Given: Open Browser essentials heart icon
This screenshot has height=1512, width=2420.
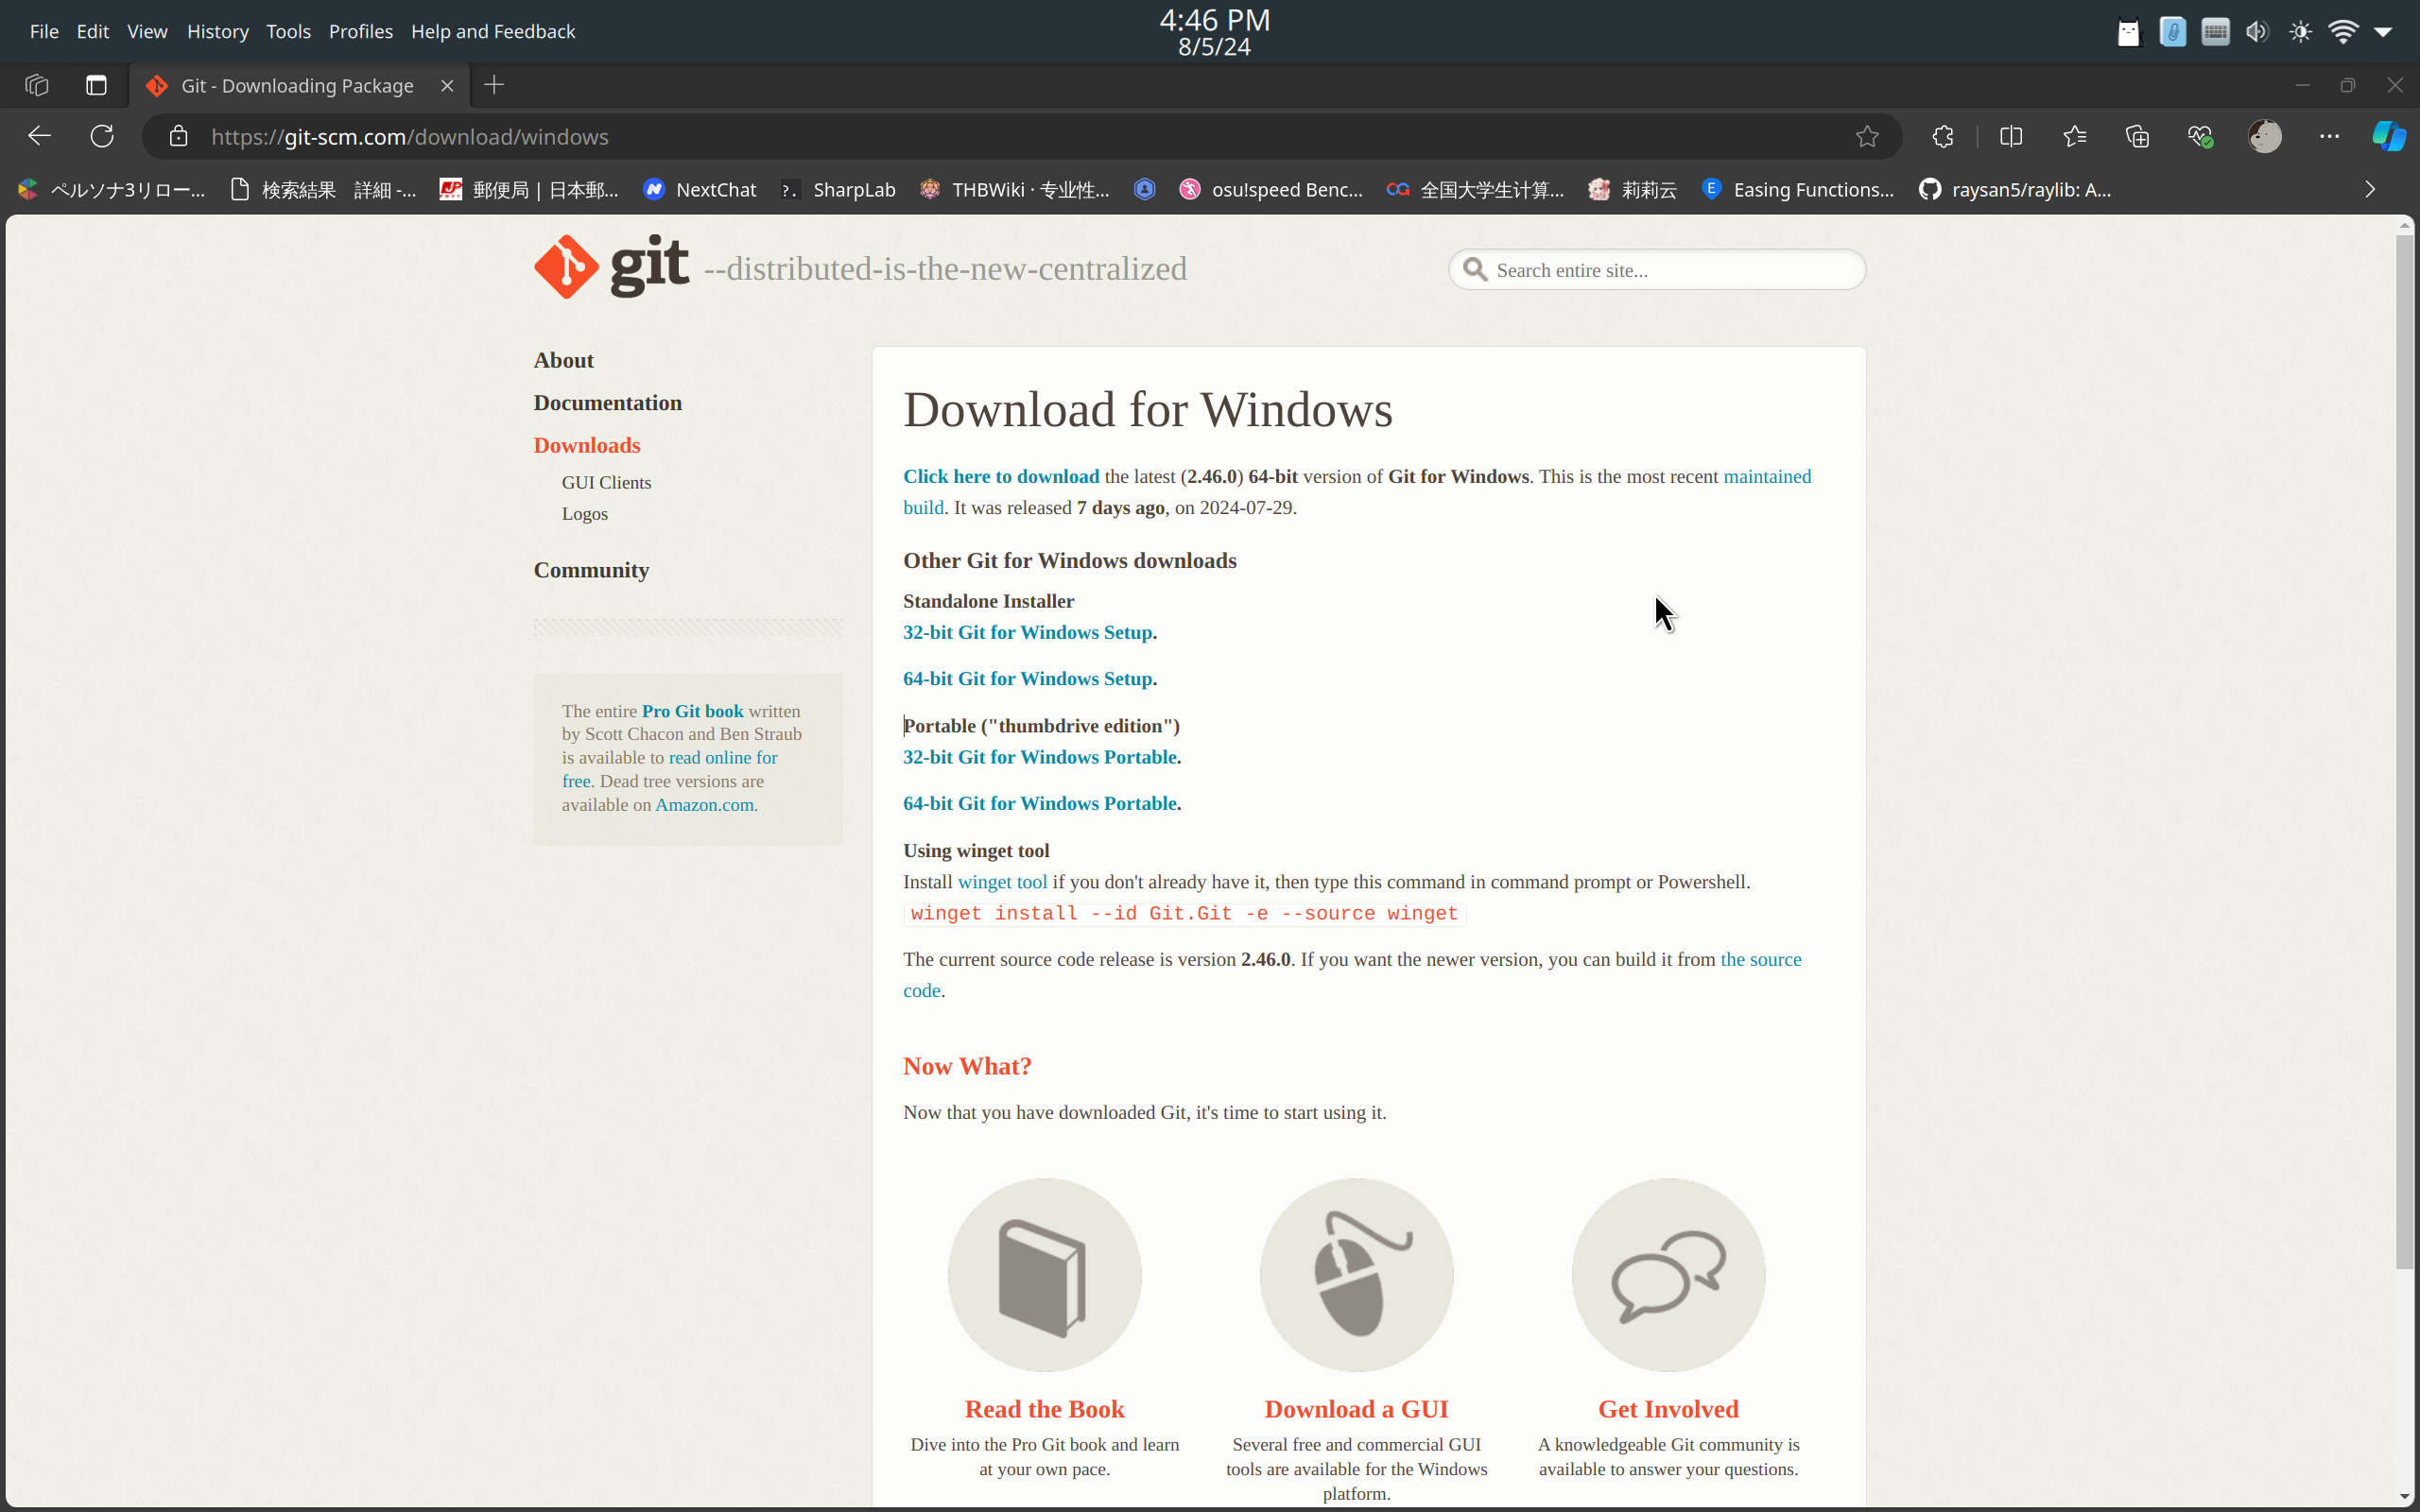Looking at the screenshot, I should pos(2199,136).
